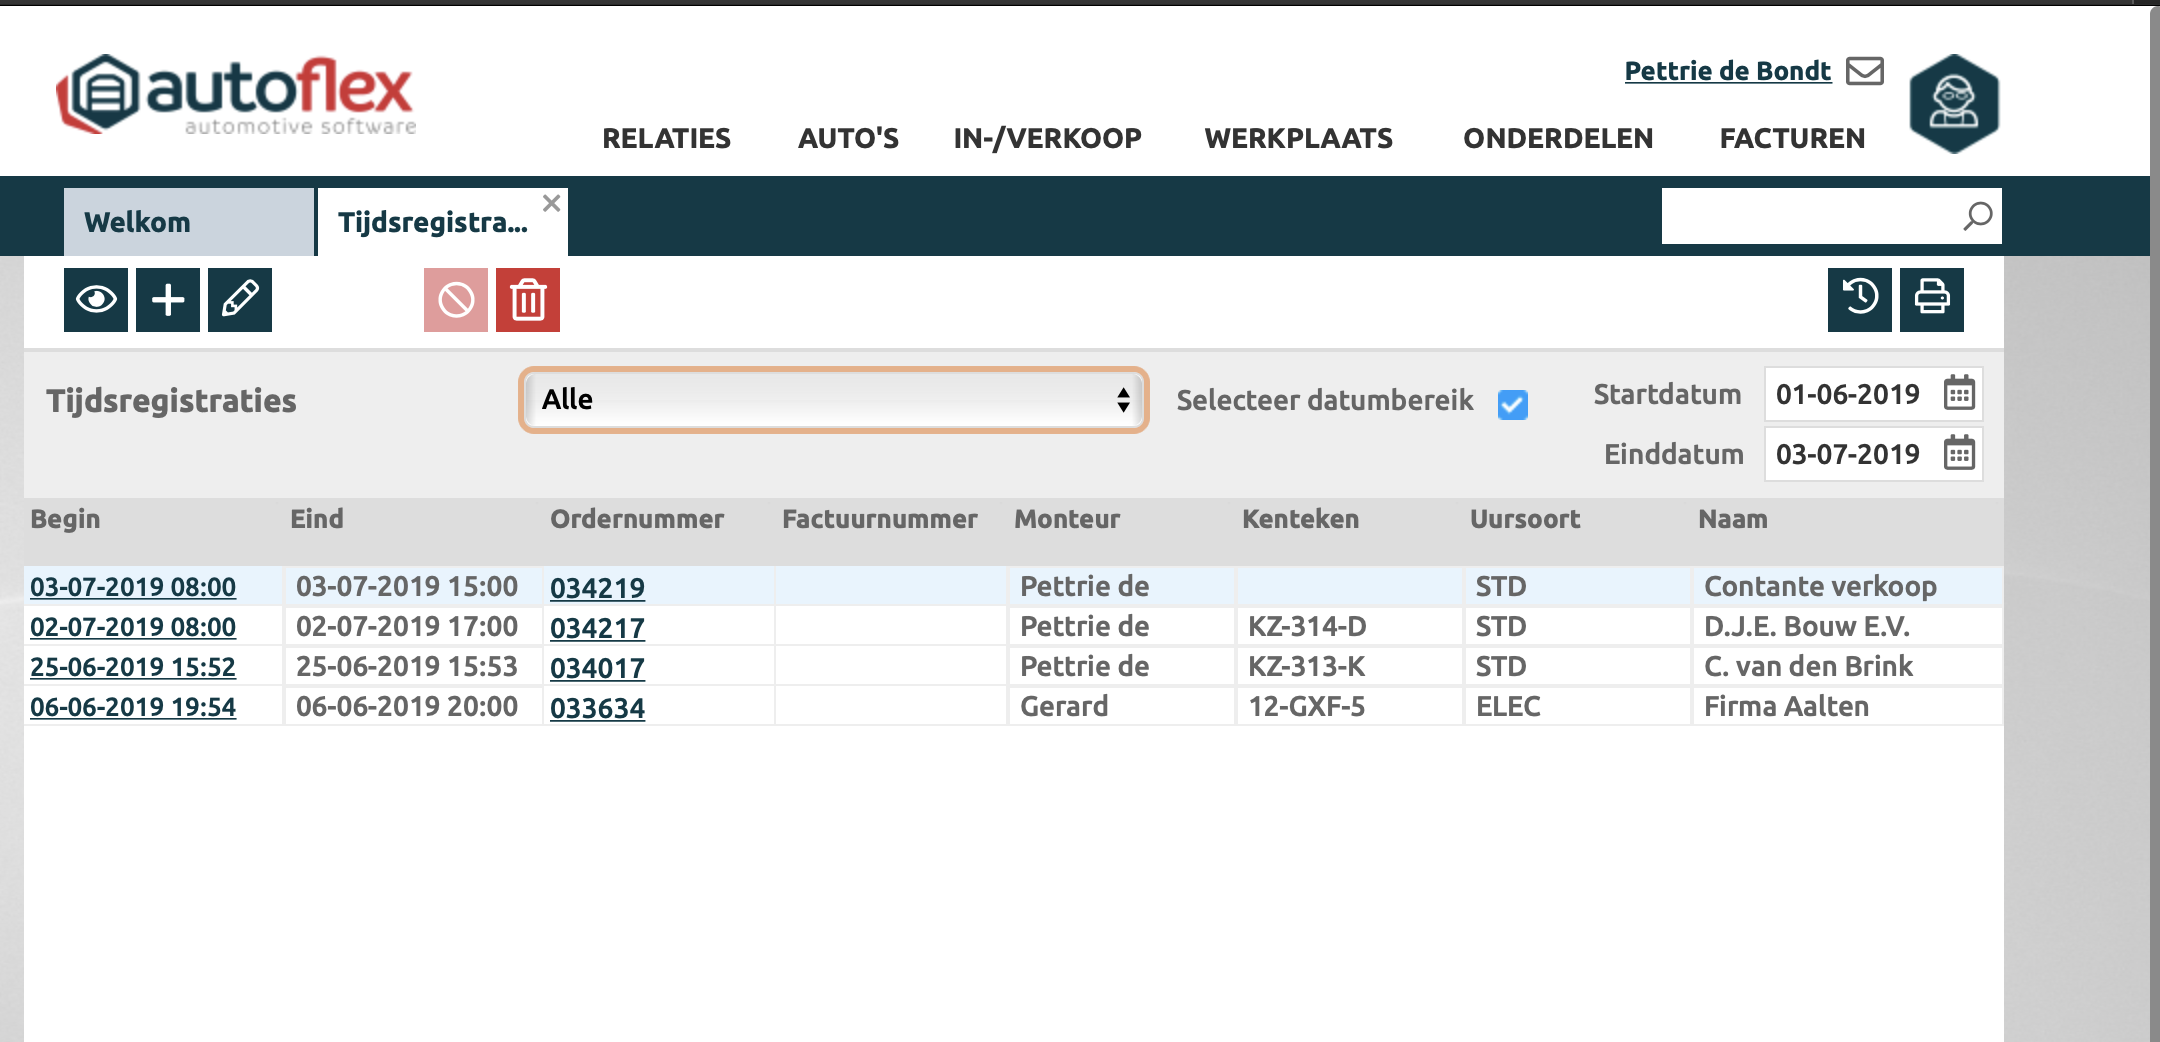Screen dimensions: 2160x1042
Task: Open order number 034217 link
Action: pos(597,628)
